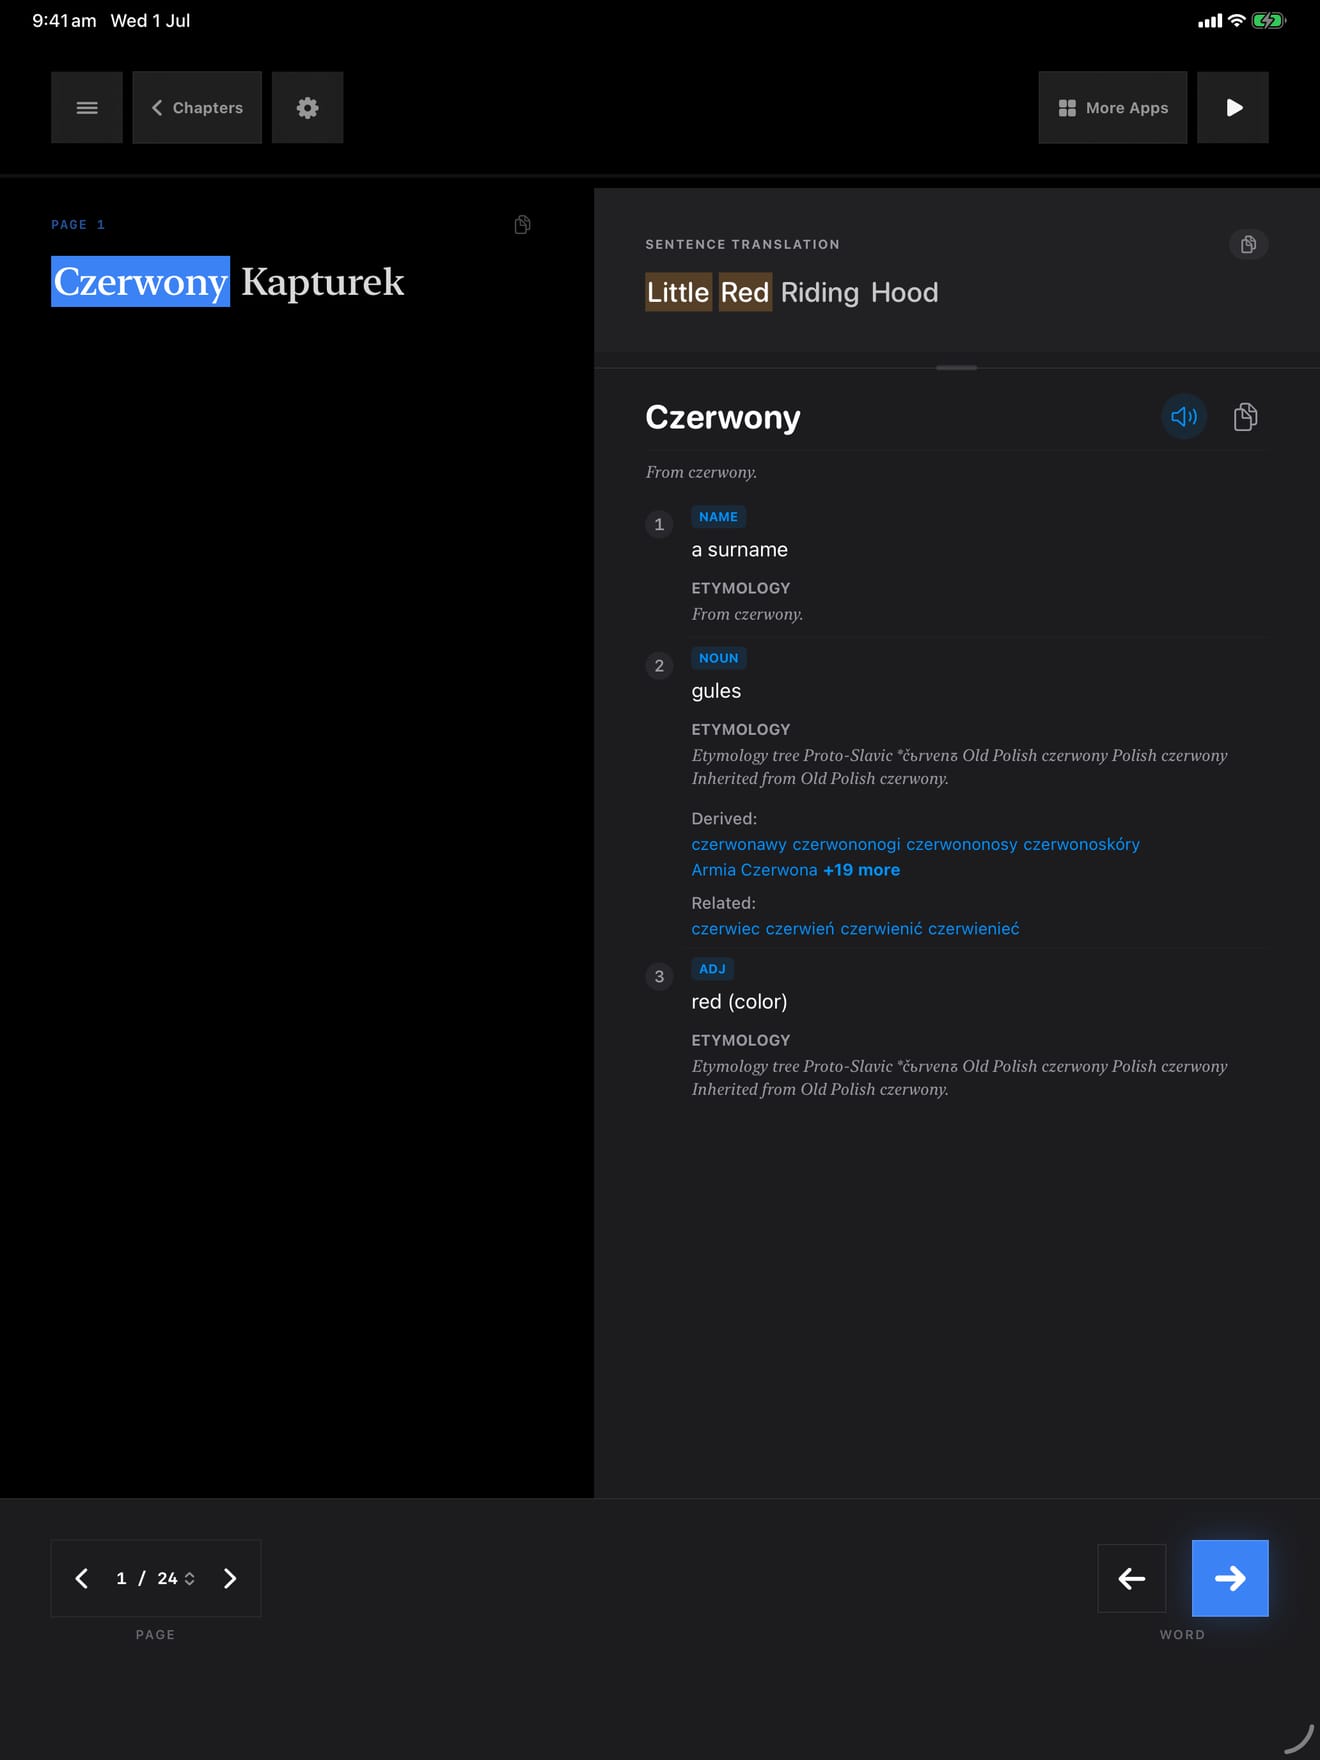Go back to Chapters

pos(197,107)
